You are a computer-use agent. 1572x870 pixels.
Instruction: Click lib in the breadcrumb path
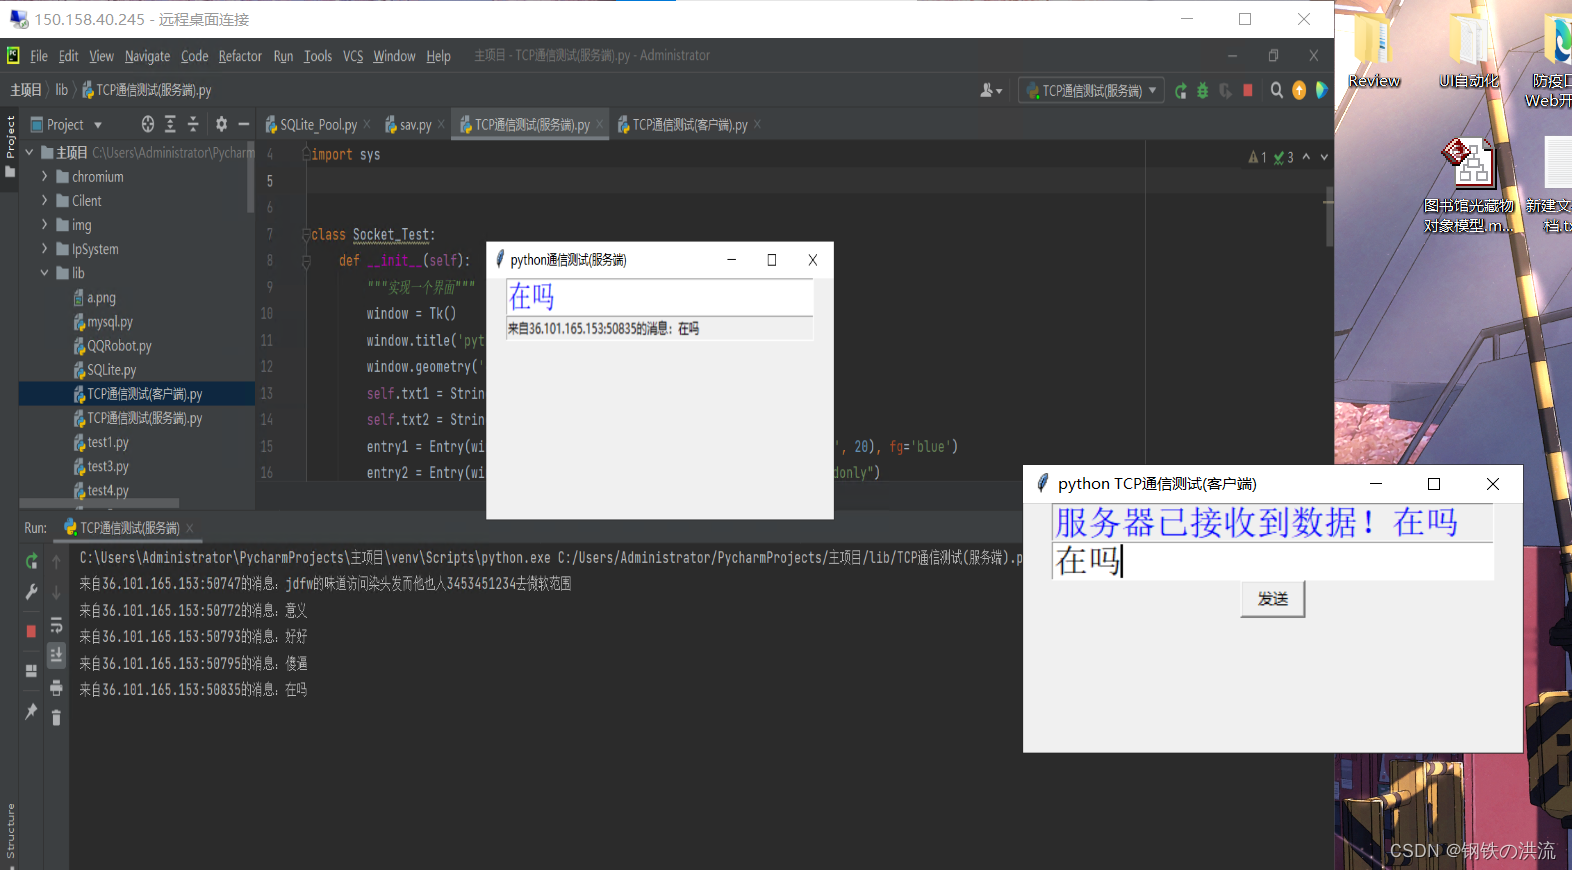pos(62,90)
